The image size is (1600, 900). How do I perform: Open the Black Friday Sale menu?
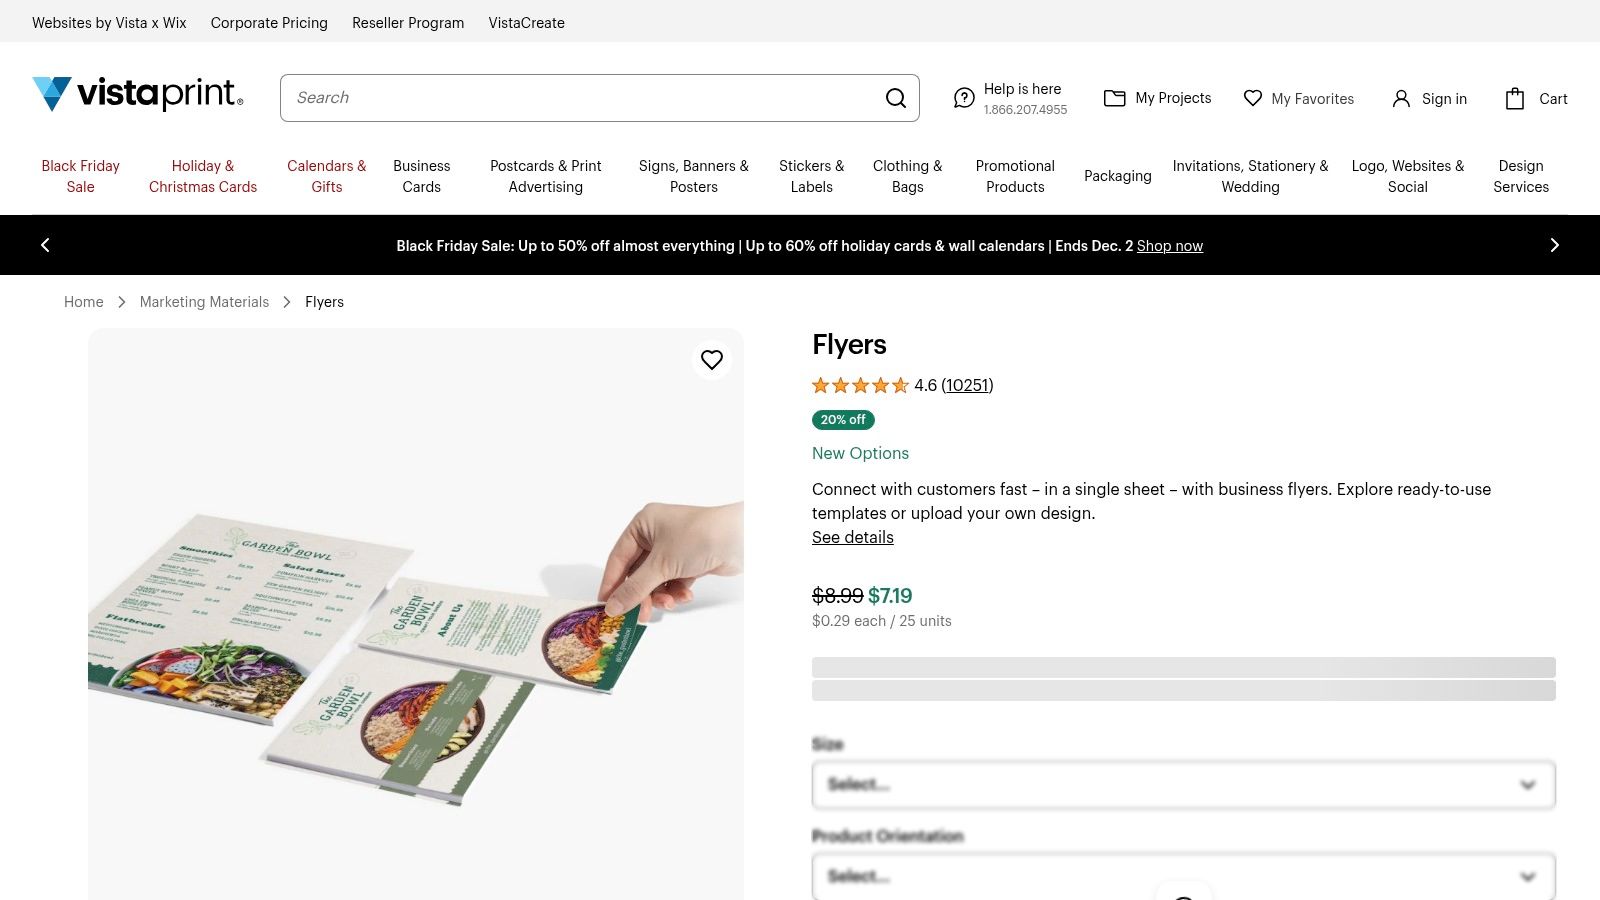[x=80, y=176]
